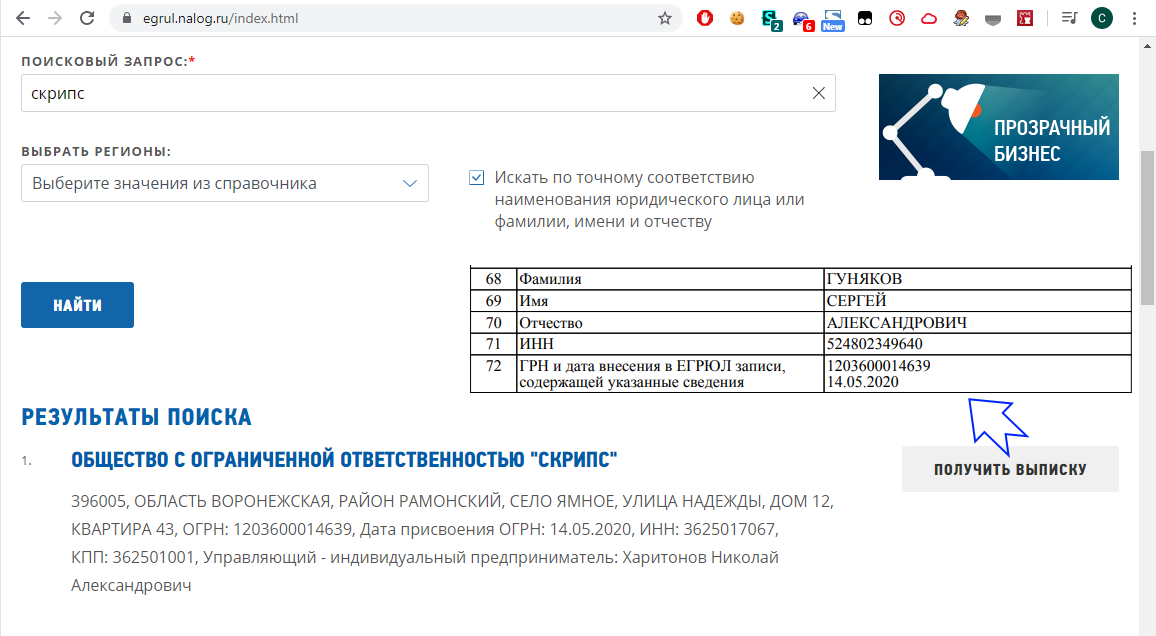Open Chrome's three-dot menu
1156x636 pixels.
[x=1134, y=18]
